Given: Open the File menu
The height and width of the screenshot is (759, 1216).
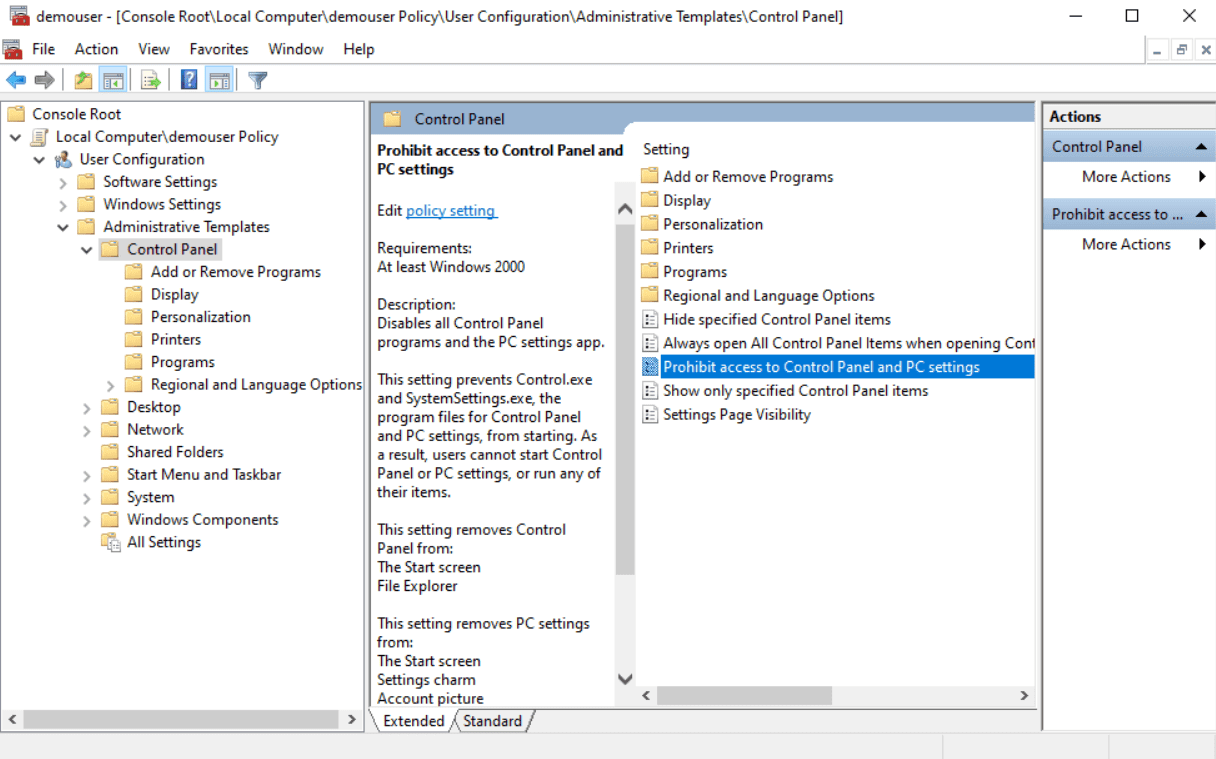Looking at the screenshot, I should coord(44,49).
